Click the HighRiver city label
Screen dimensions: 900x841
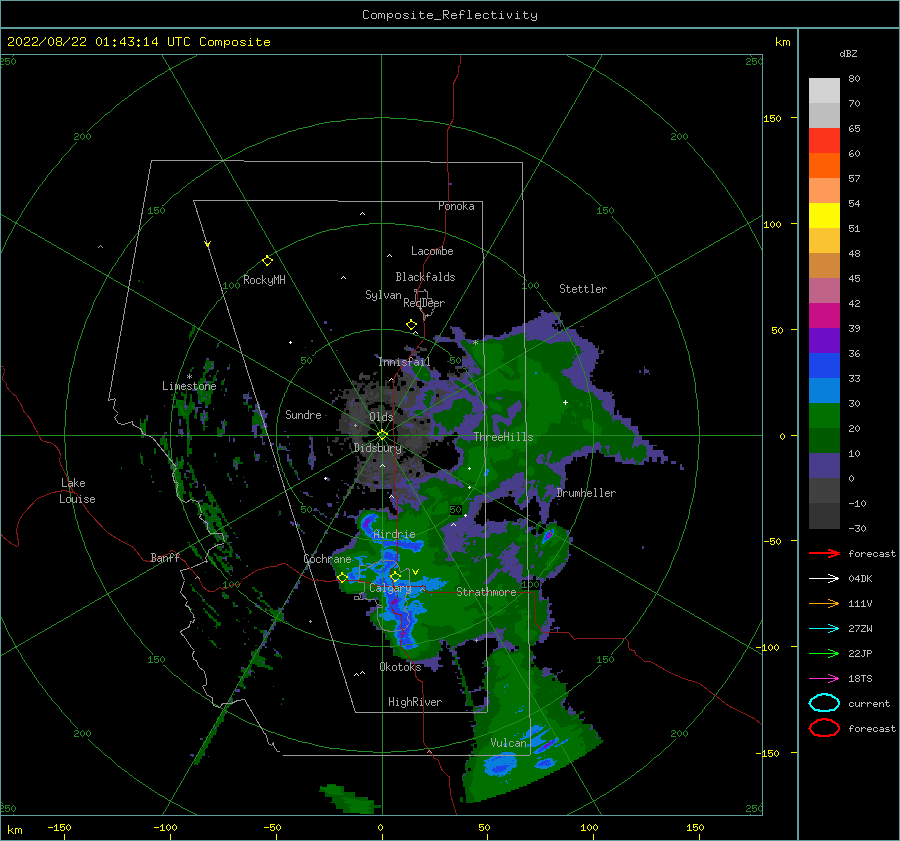click(415, 702)
